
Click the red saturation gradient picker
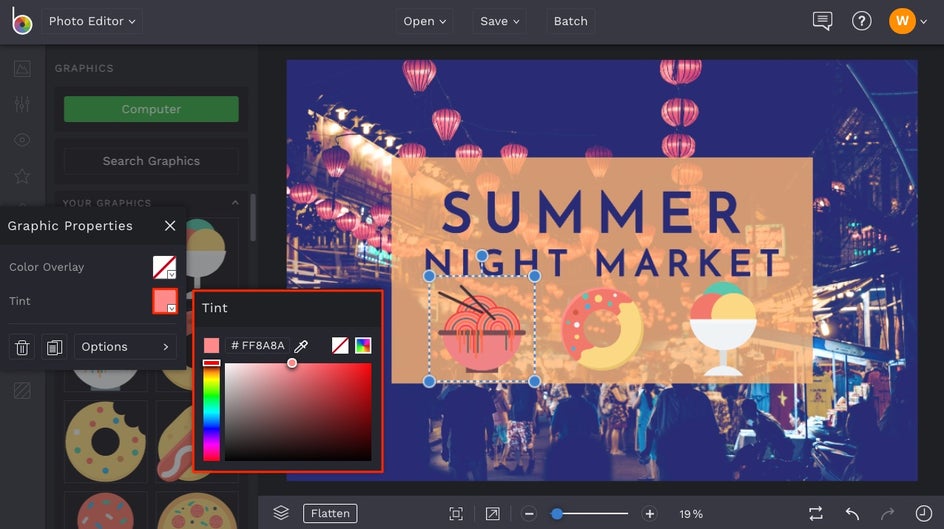(x=298, y=412)
